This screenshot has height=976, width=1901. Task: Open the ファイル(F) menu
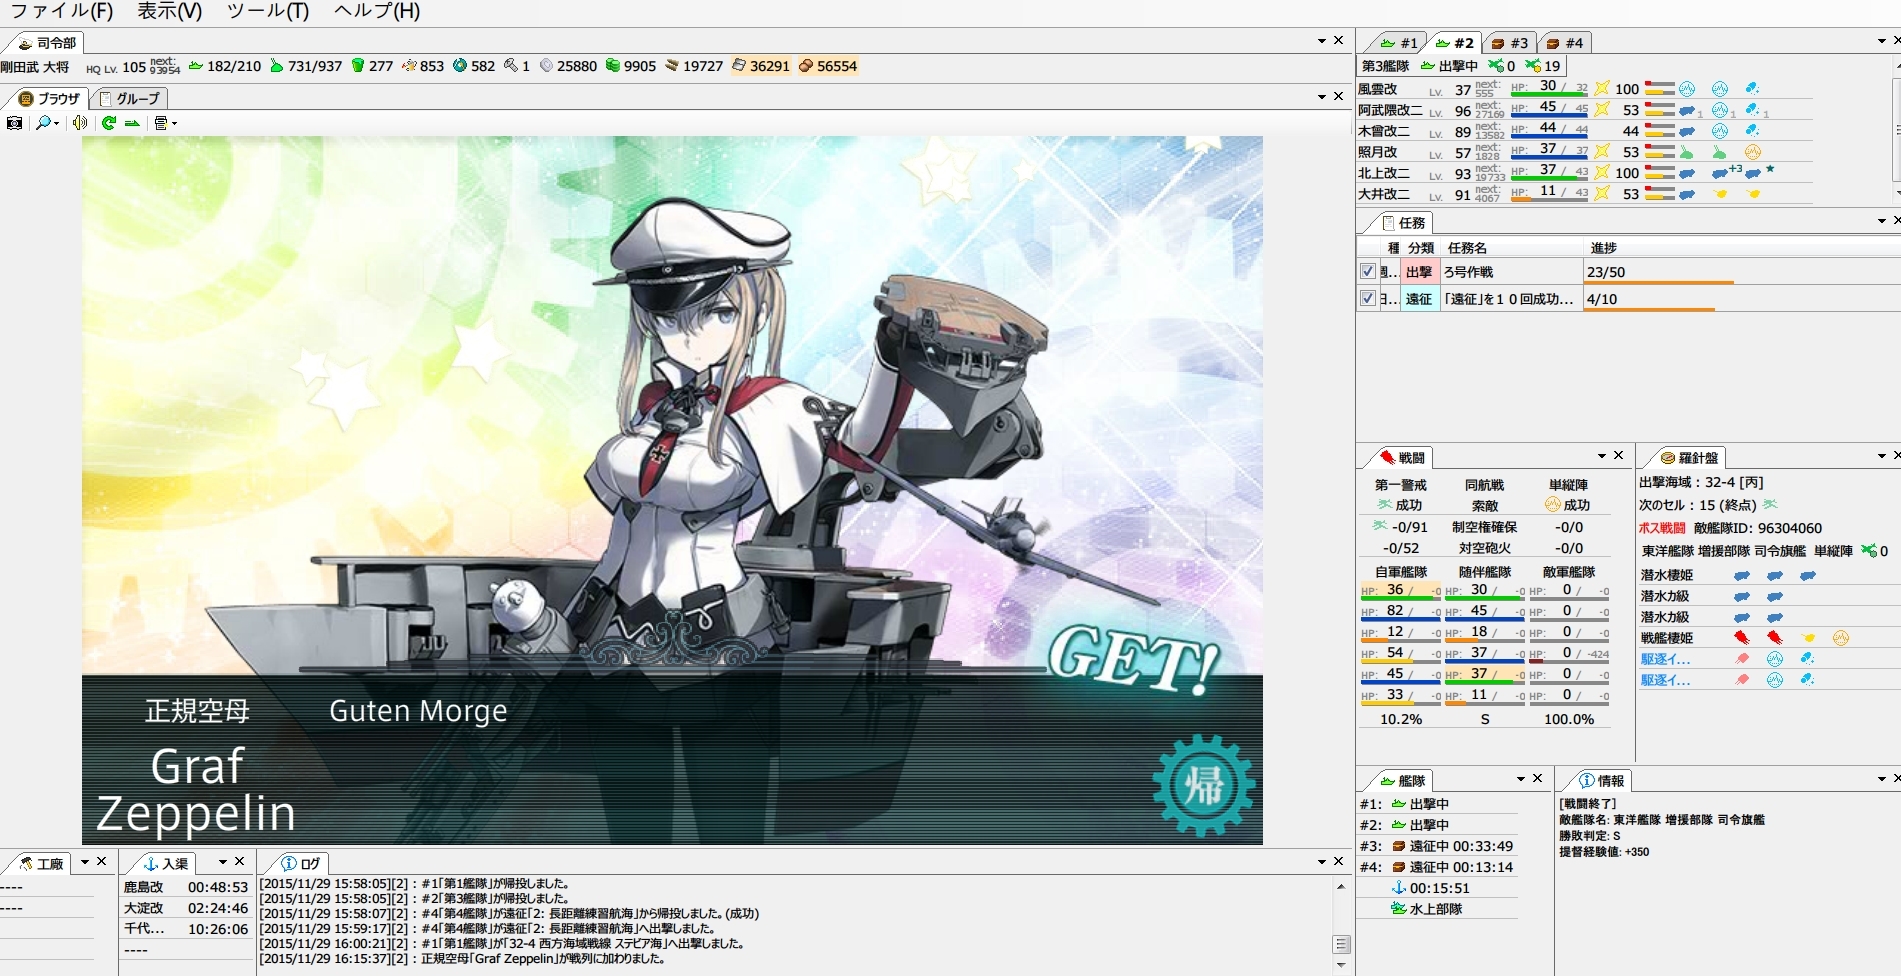[x=61, y=11]
